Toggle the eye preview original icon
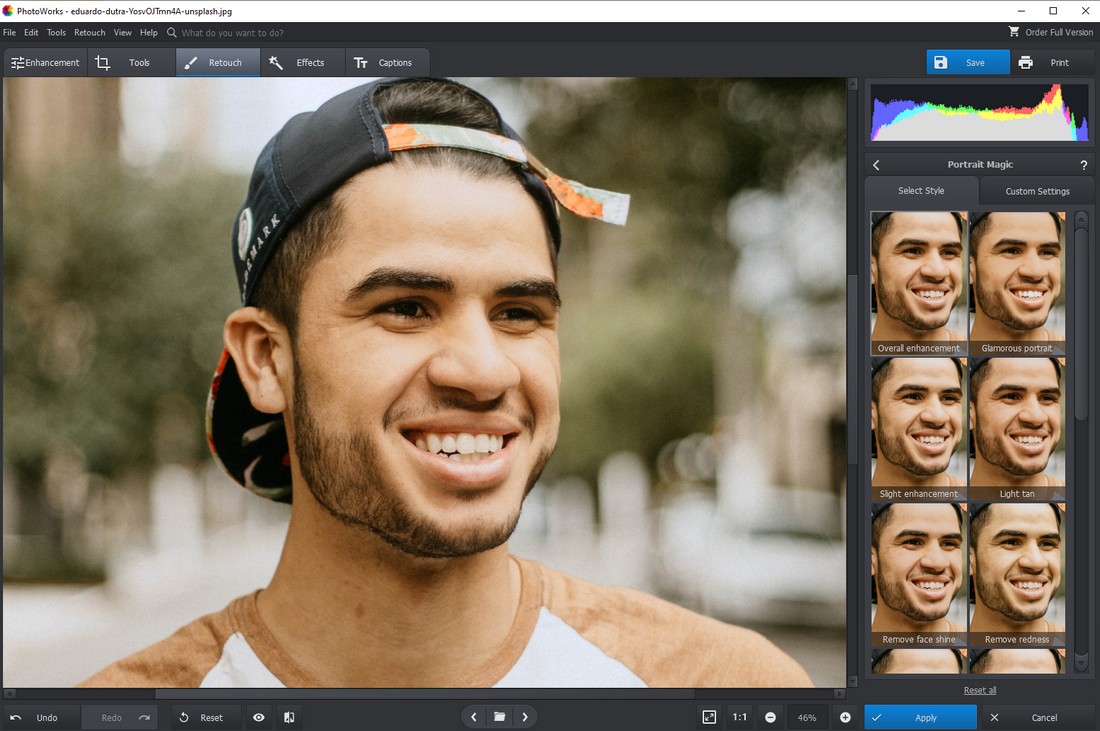The width and height of the screenshot is (1100, 731). click(x=259, y=718)
